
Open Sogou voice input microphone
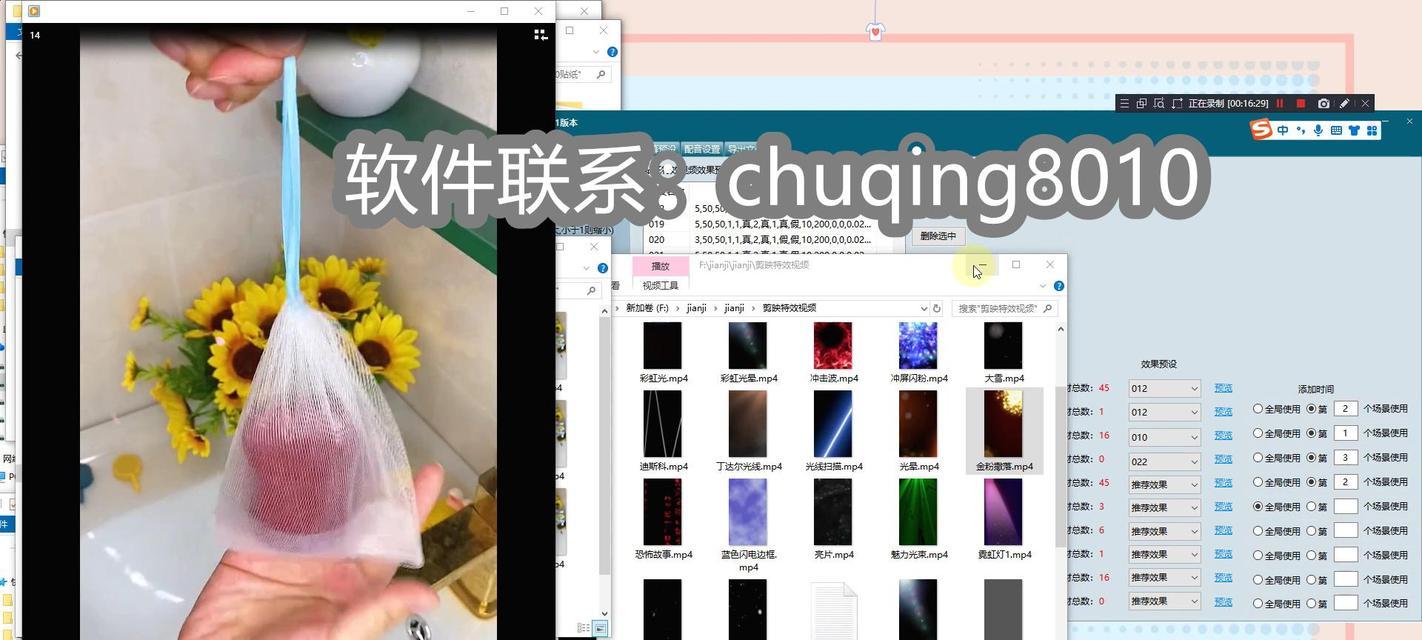1318,130
